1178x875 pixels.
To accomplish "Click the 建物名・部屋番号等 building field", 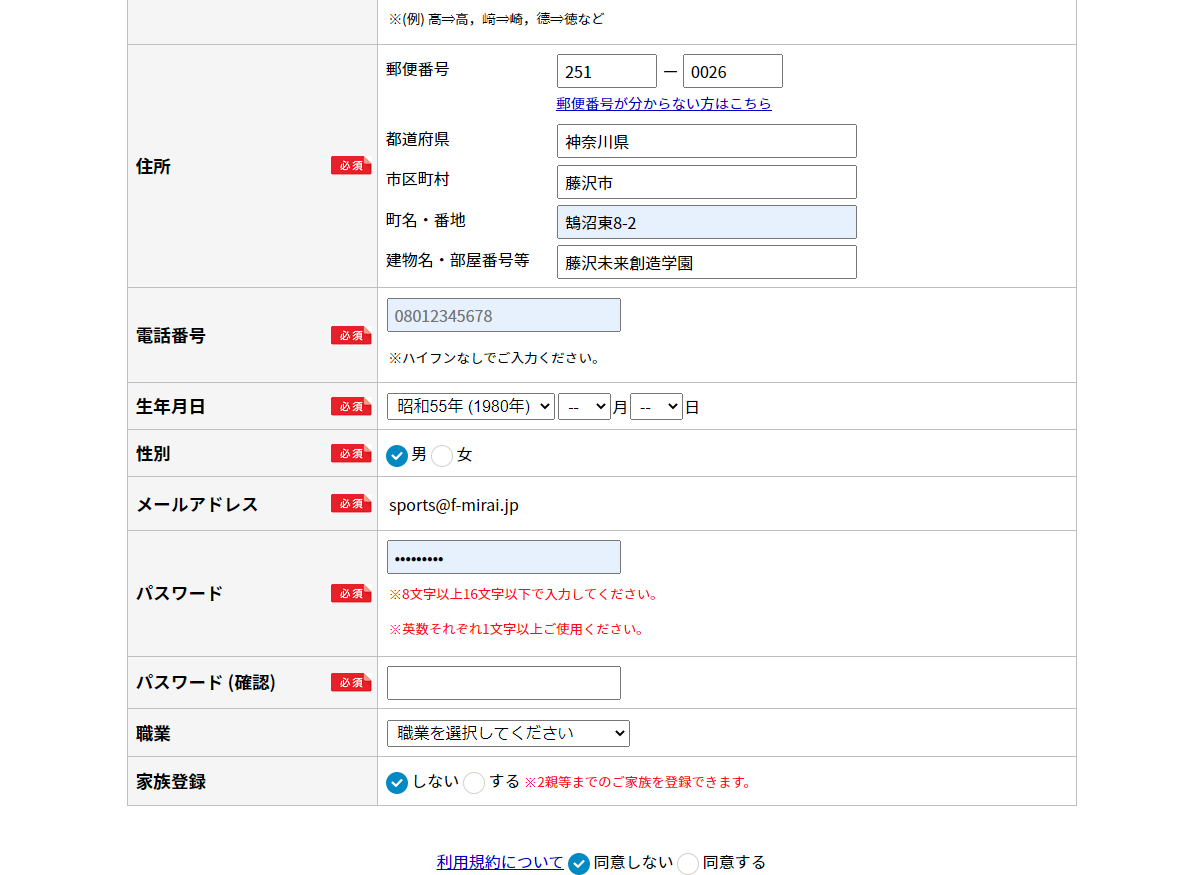I will 706,262.
